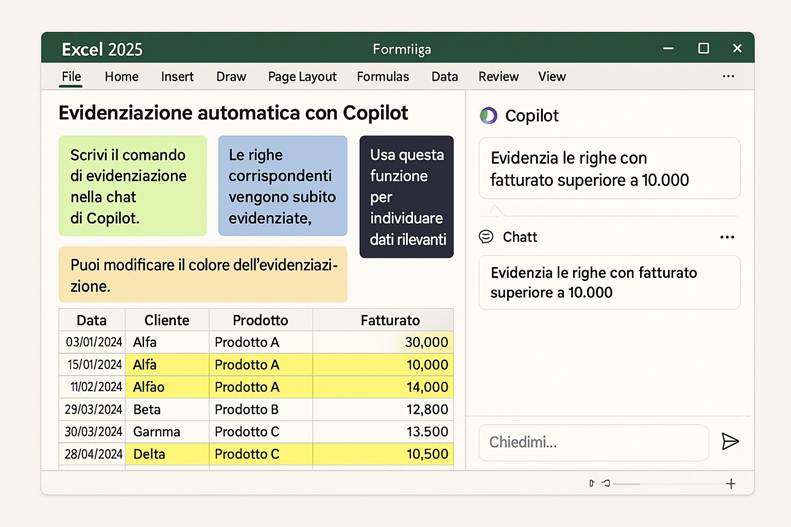Image resolution: width=791 pixels, height=527 pixels.
Task: Select the Beta client cell
Action: 167,409
